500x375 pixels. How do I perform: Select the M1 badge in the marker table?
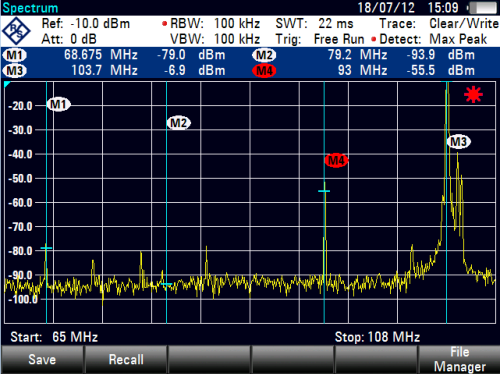tap(15, 55)
